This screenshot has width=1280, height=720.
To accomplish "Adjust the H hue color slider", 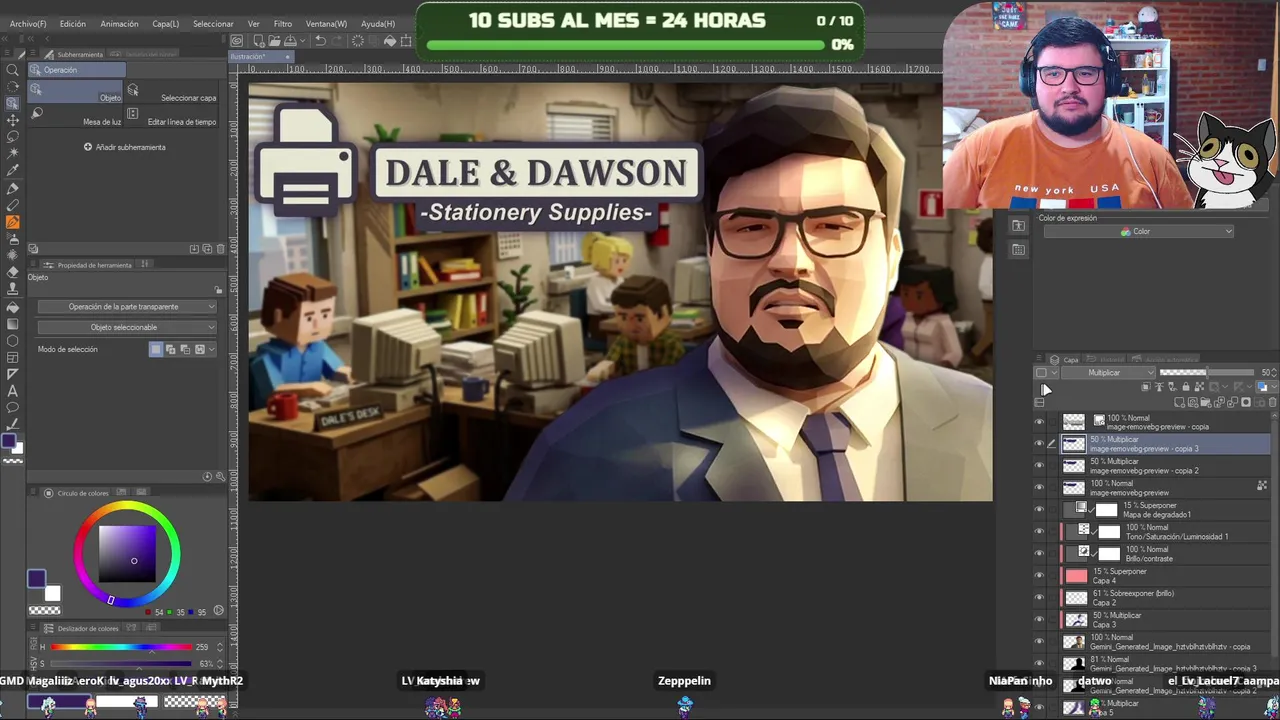I will (x=121, y=647).
